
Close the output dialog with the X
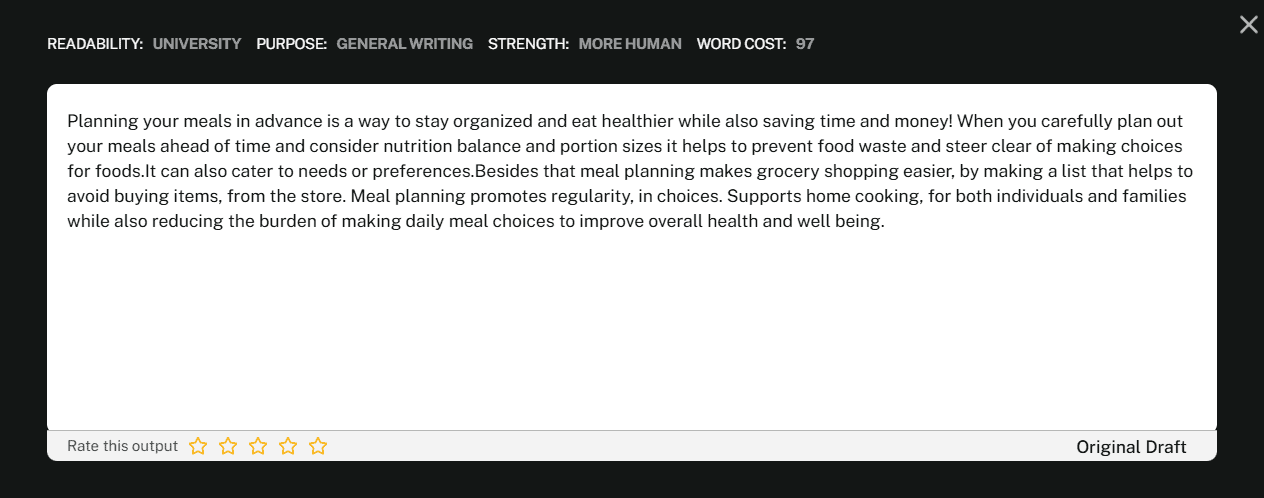[1248, 25]
